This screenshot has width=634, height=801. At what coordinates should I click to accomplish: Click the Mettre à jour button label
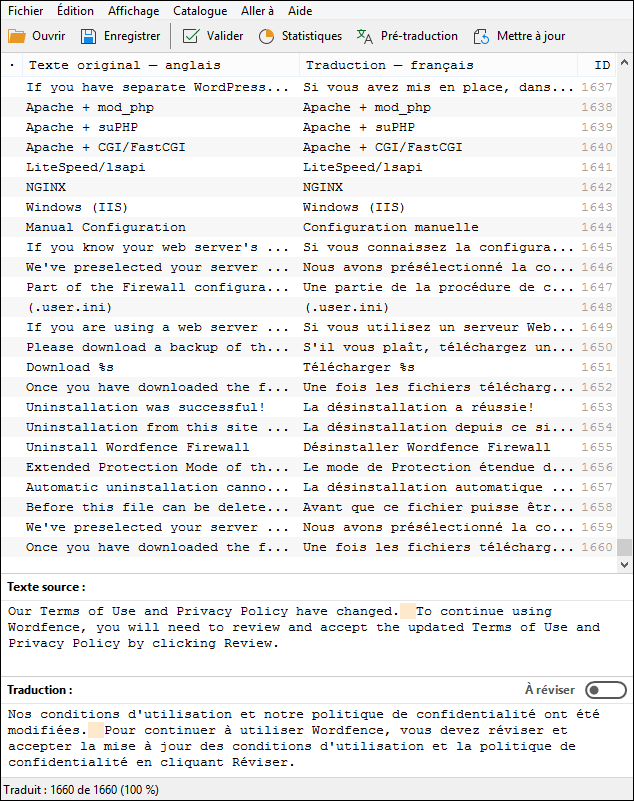coord(531,36)
